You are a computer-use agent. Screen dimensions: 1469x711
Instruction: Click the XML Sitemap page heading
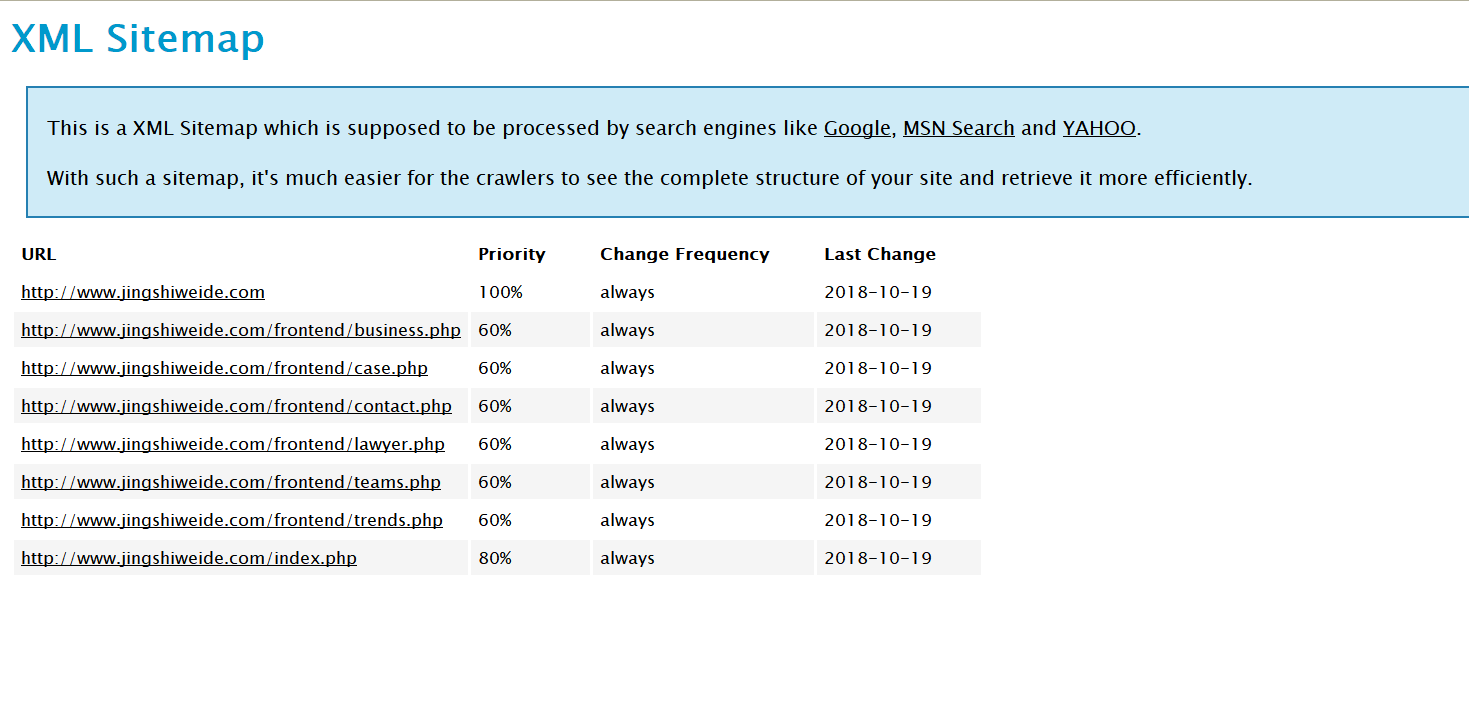(138, 39)
